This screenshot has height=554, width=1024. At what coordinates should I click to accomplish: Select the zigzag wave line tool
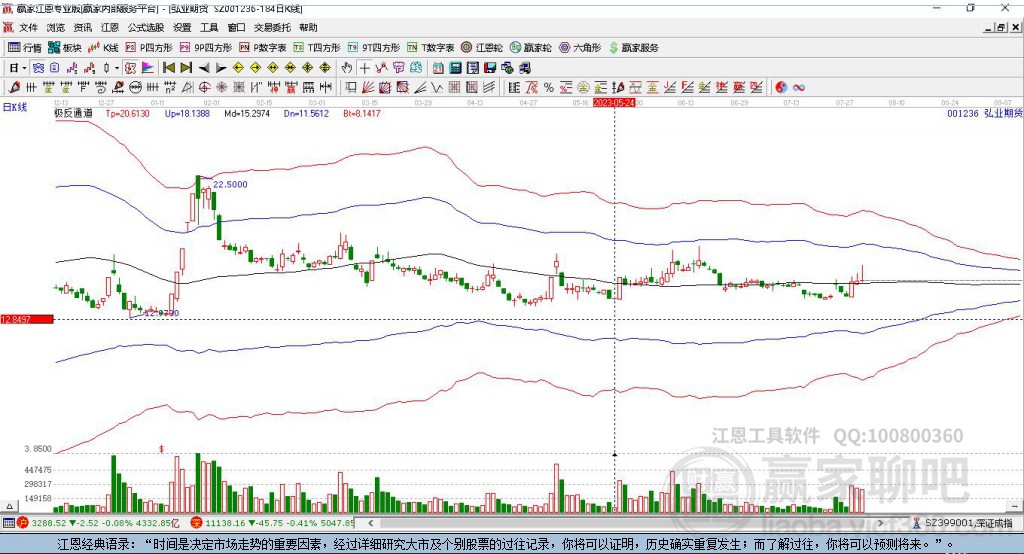(x=437, y=88)
